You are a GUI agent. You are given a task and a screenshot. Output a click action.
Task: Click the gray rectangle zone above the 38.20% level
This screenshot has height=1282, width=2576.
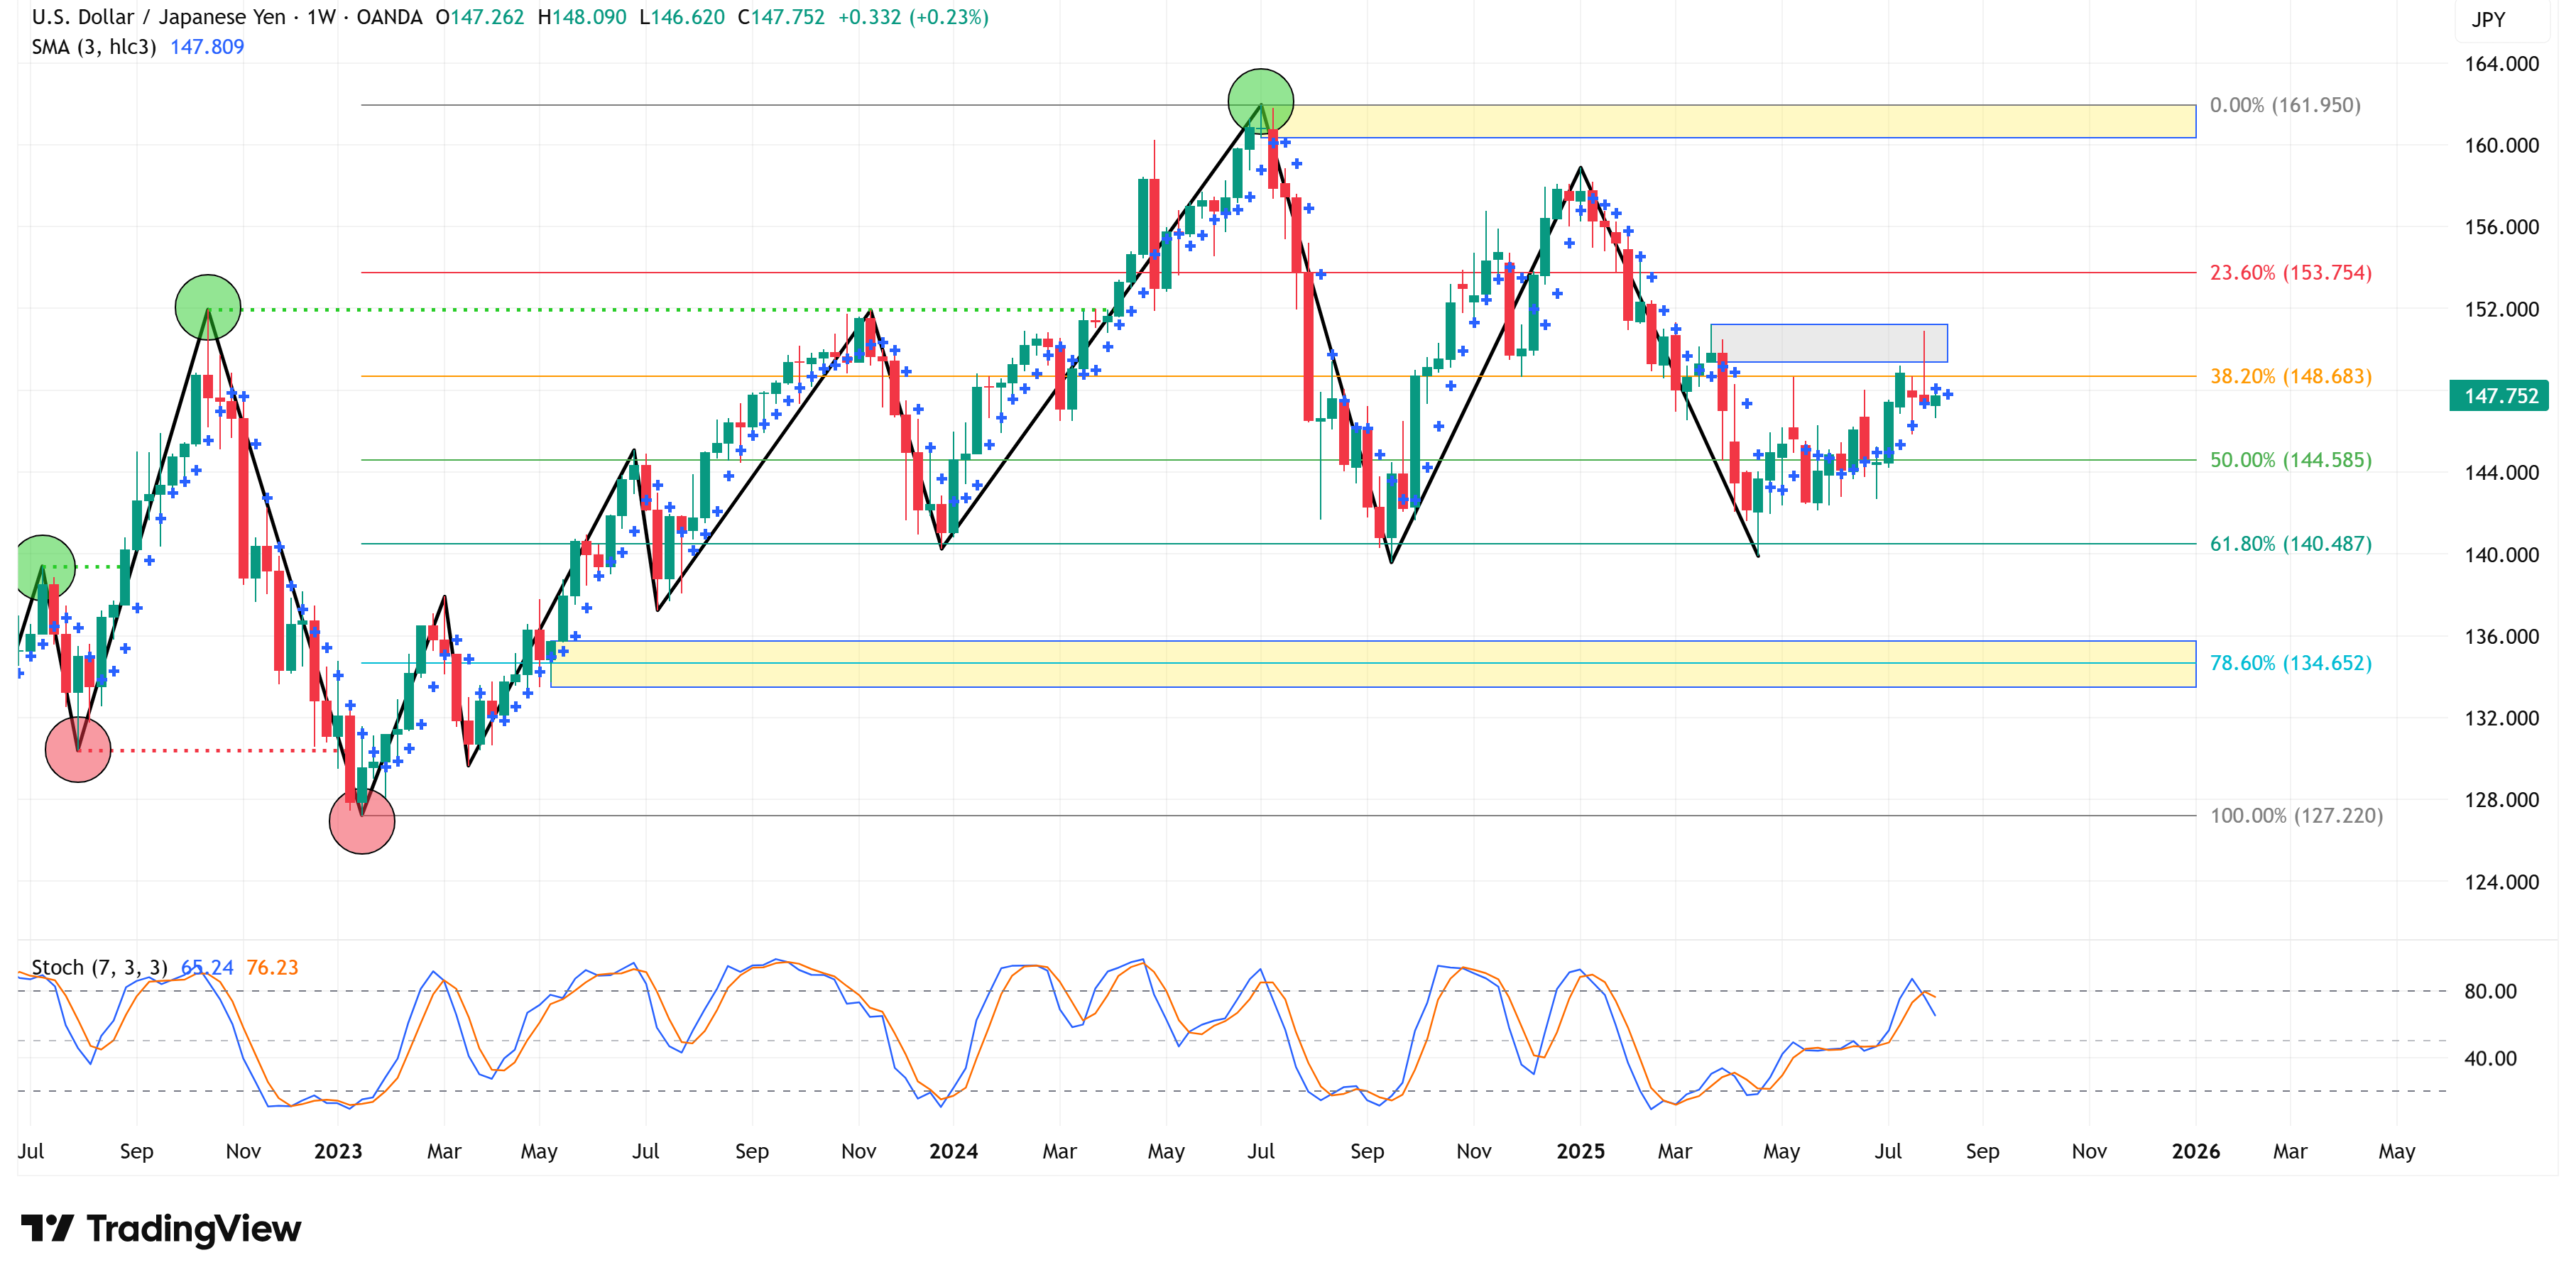click(1828, 343)
